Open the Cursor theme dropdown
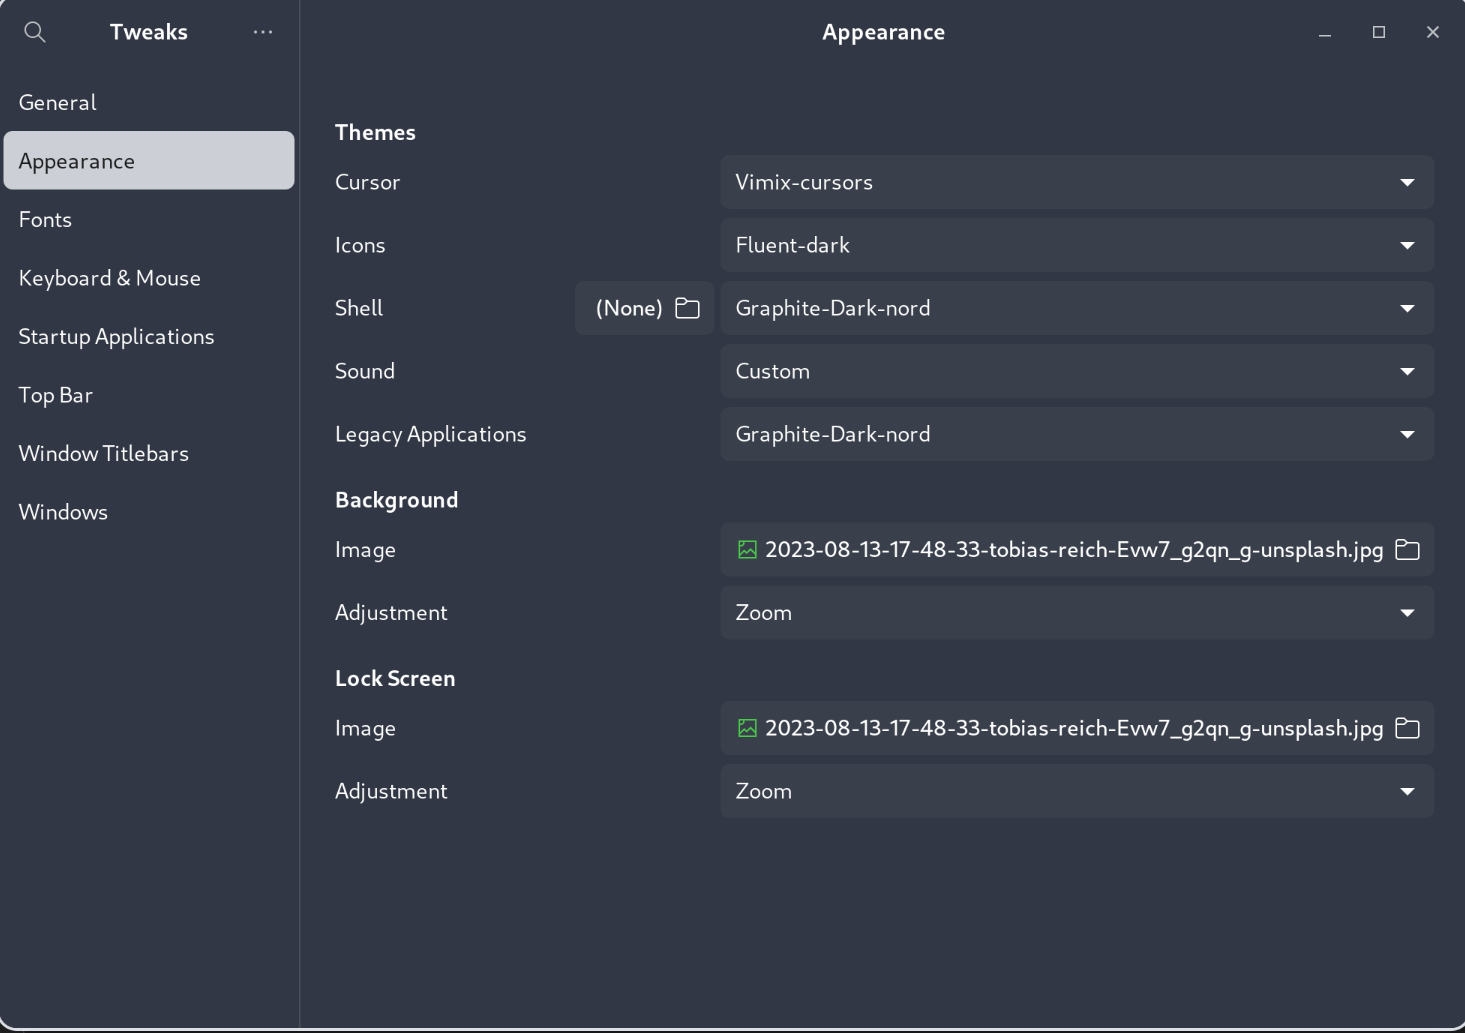The height and width of the screenshot is (1033, 1465). 1076,182
